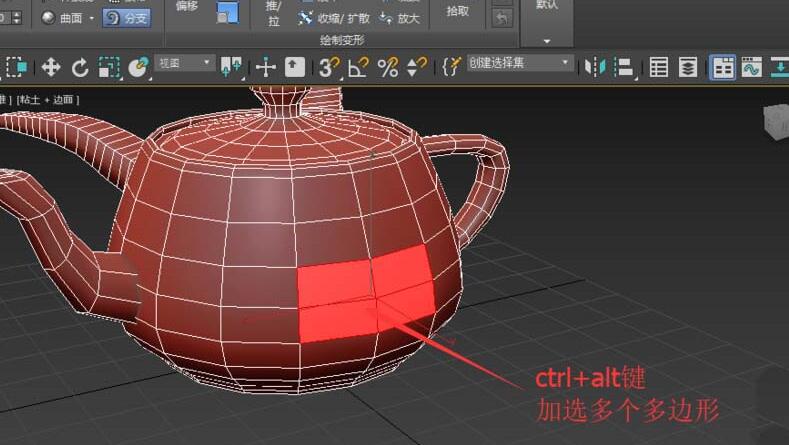The width and height of the screenshot is (789, 445).
Task: Toggle the Window/Crossing selection icon
Action: [16, 67]
